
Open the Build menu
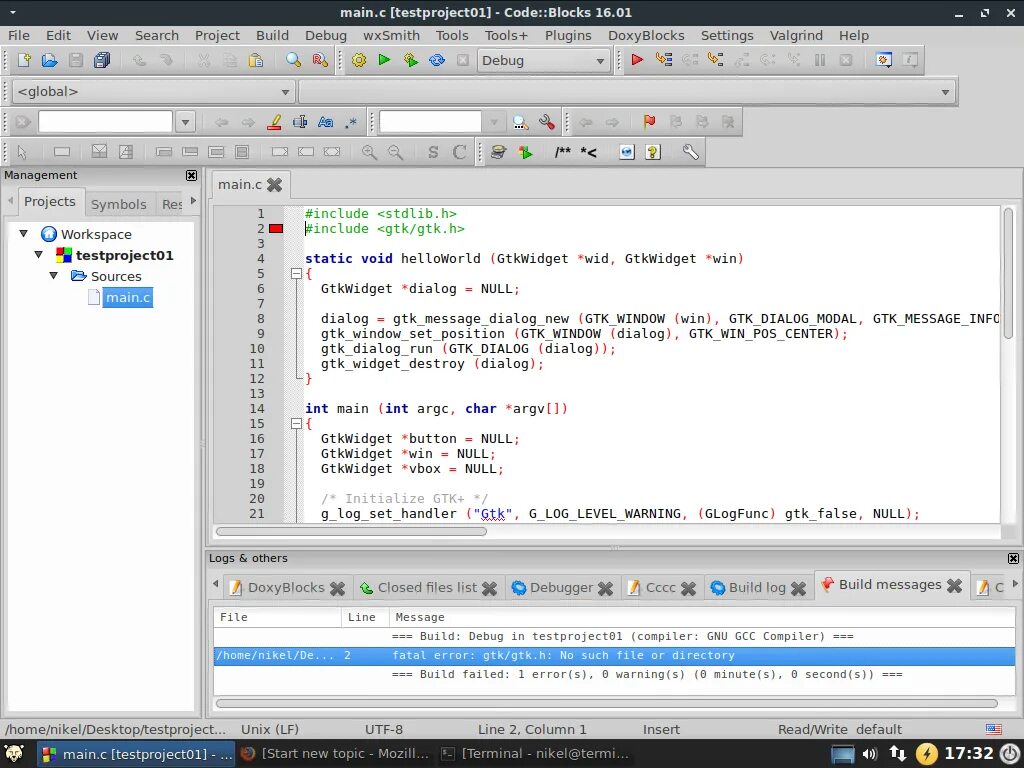click(x=272, y=35)
